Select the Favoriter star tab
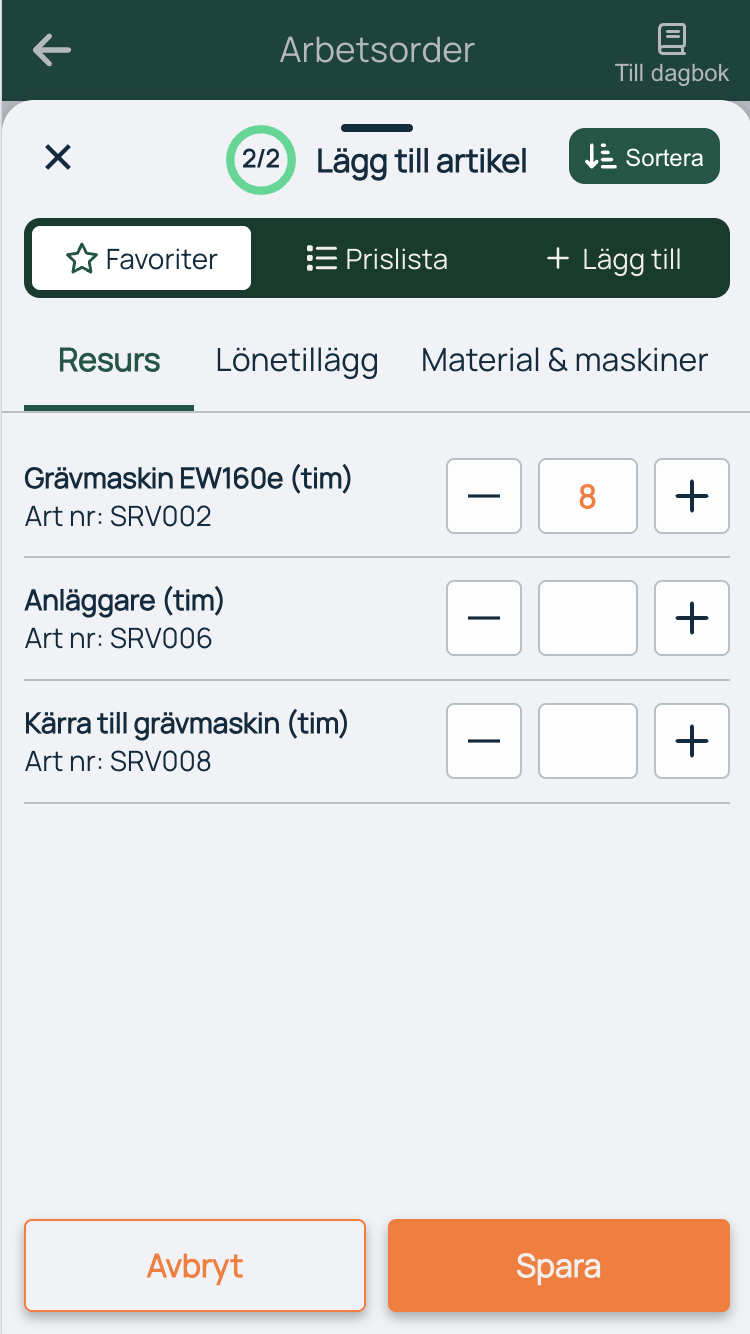Viewport: 750px width, 1334px height. tap(141, 259)
